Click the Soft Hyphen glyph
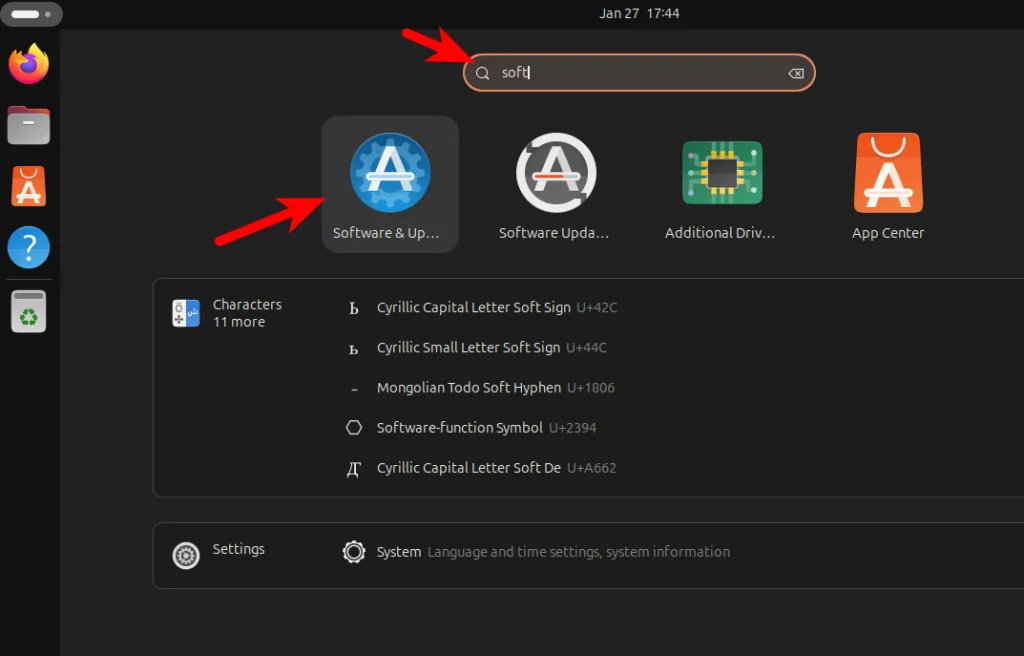Screen dimensions: 1024x656 (354, 389)
